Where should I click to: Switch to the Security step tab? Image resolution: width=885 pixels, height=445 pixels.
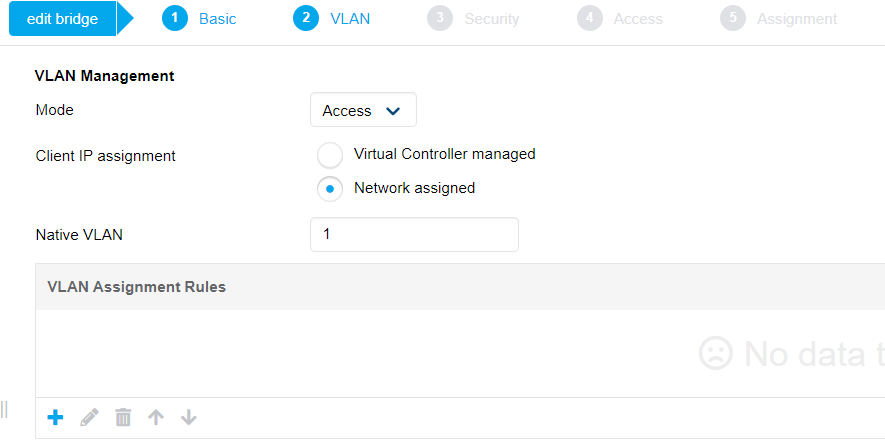point(491,19)
